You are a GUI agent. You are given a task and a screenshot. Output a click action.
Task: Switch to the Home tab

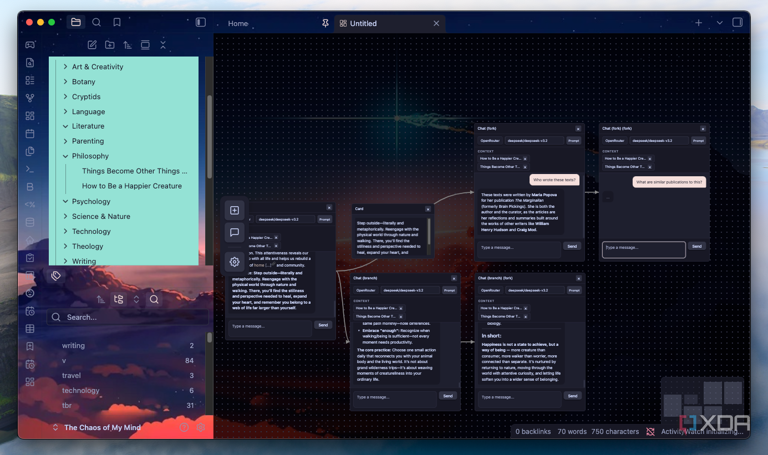[x=238, y=24]
